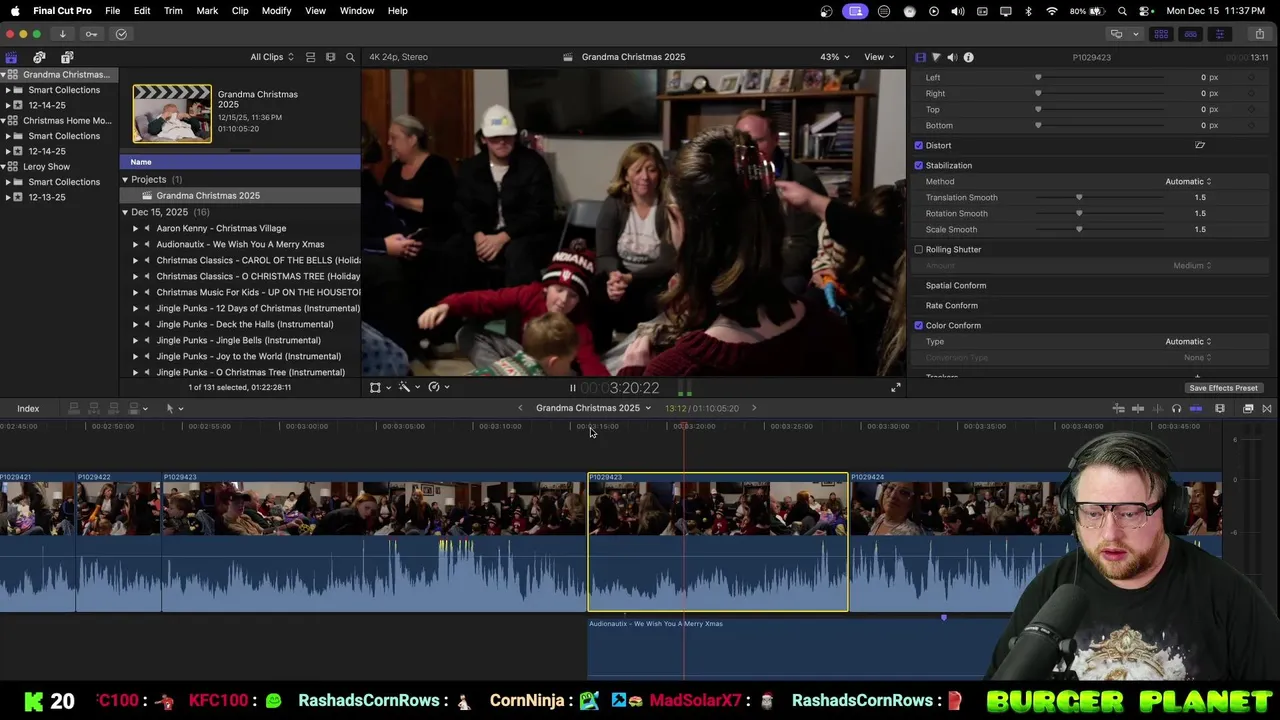Enable the Rolling Shutter checkbox
Viewport: 1280px width, 720px height.
click(x=919, y=249)
